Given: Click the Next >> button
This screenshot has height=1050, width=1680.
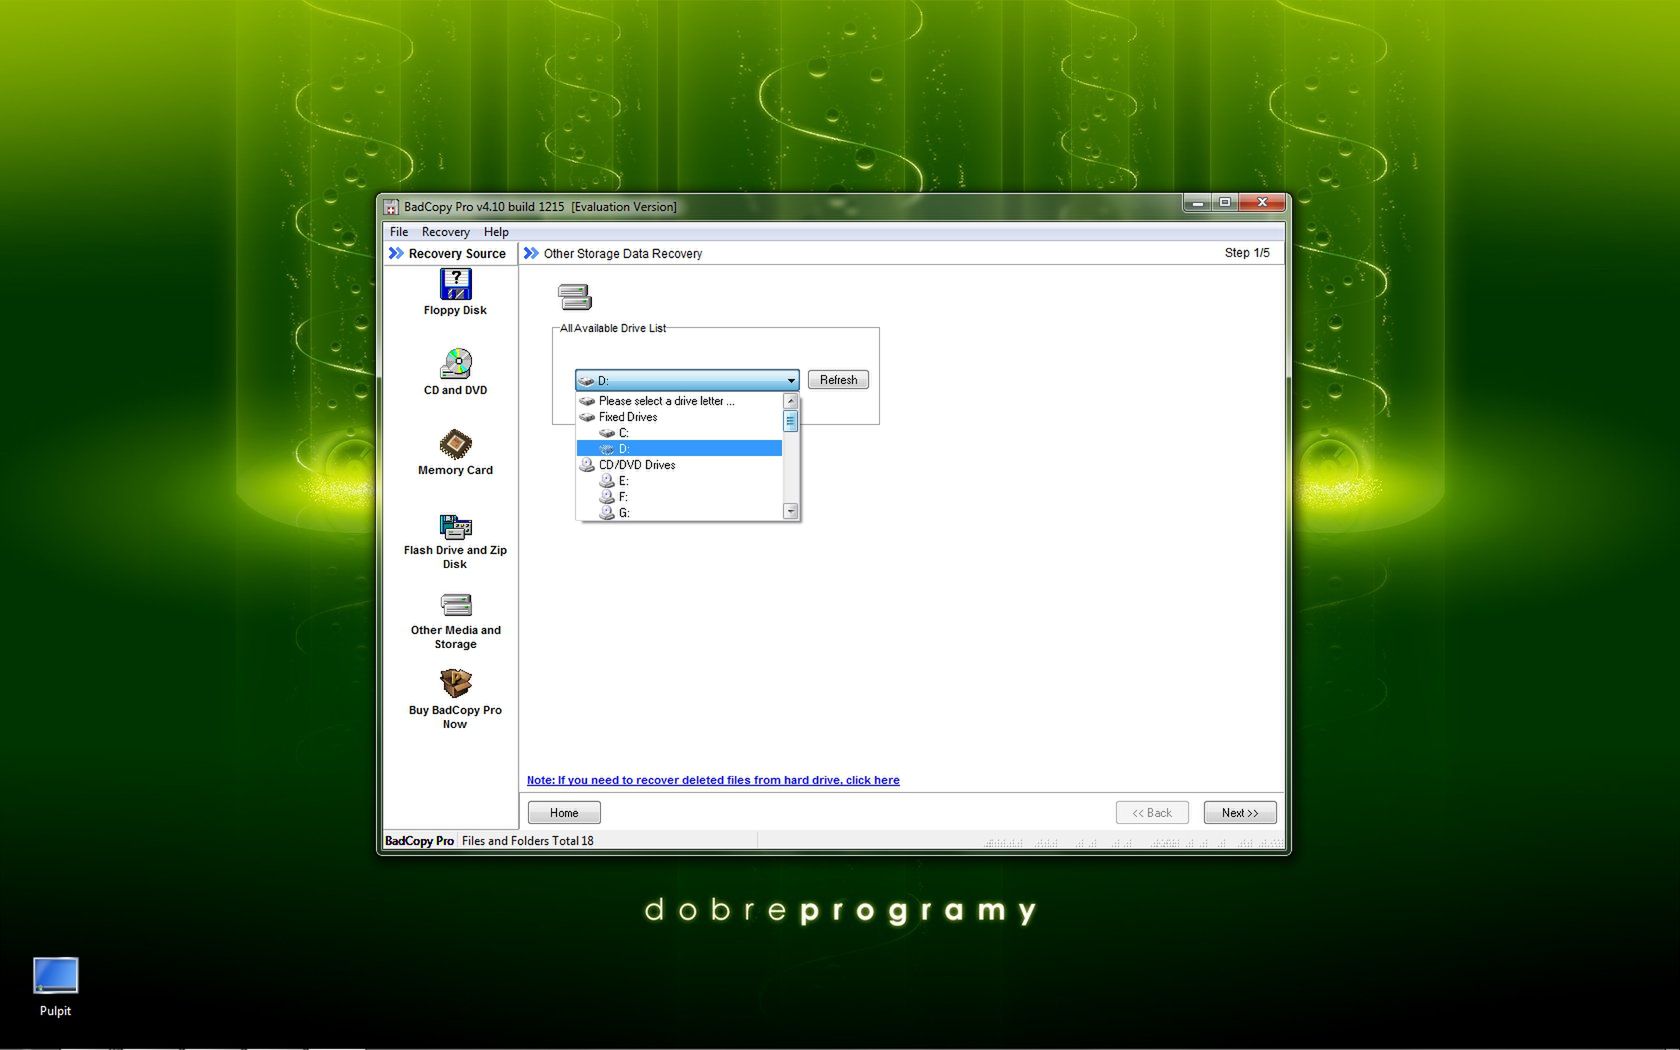Looking at the screenshot, I should [1240, 813].
